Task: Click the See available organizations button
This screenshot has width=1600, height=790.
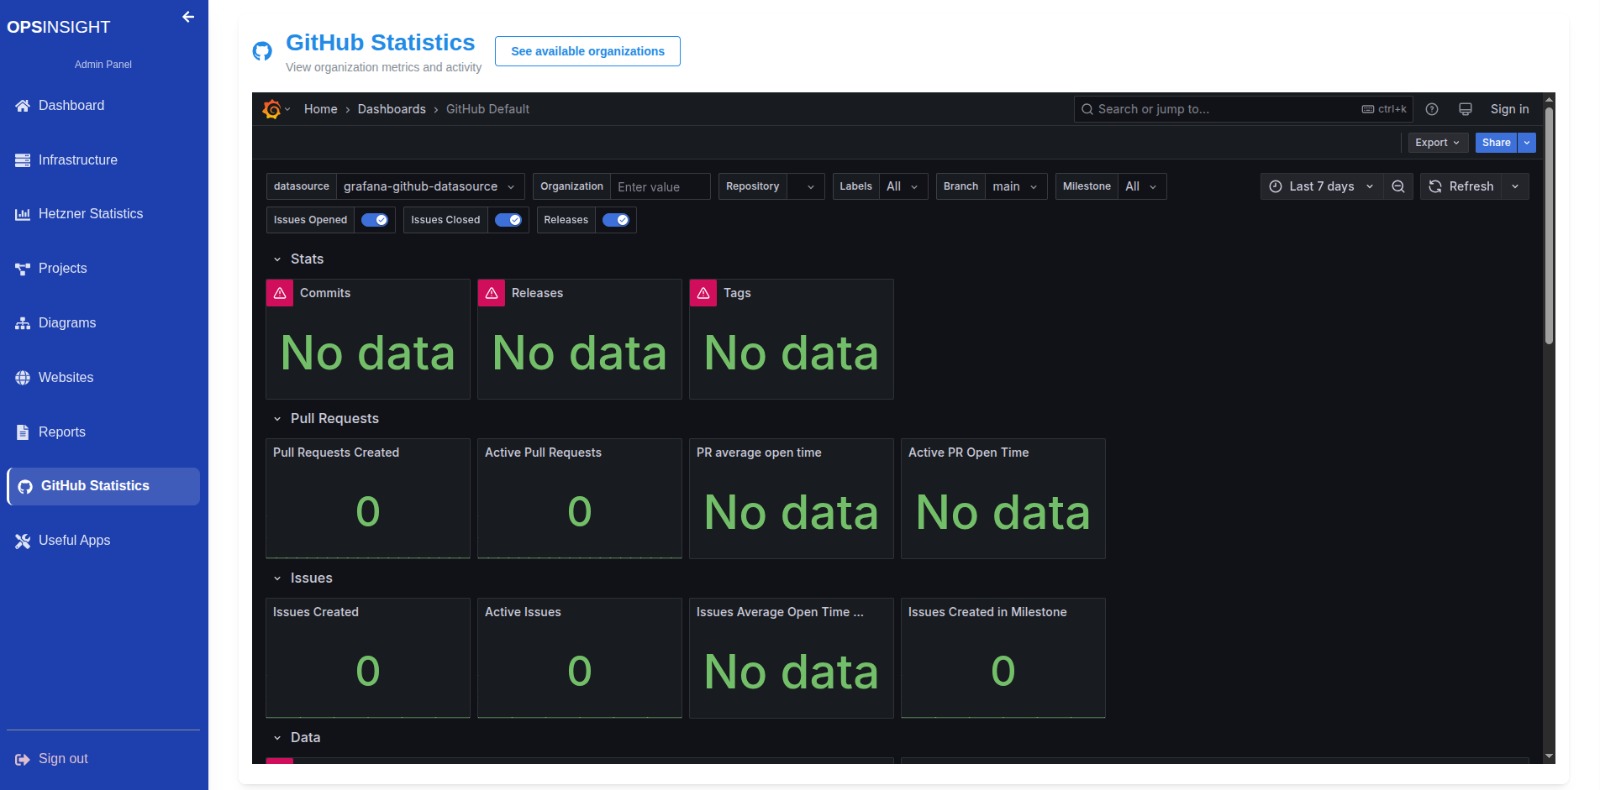Action: pos(588,51)
